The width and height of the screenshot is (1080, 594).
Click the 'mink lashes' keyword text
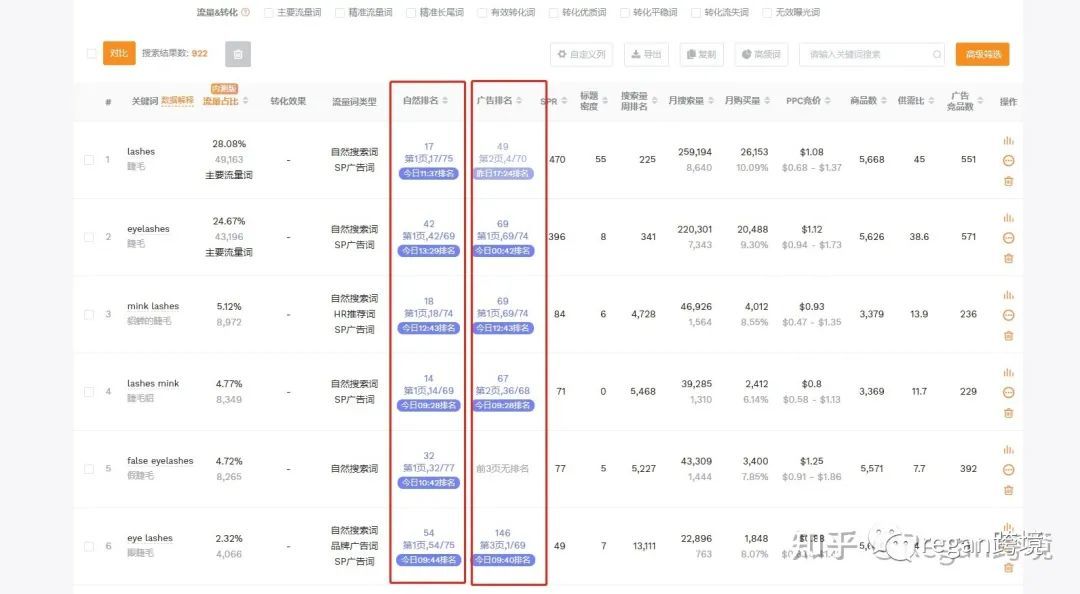point(153,306)
